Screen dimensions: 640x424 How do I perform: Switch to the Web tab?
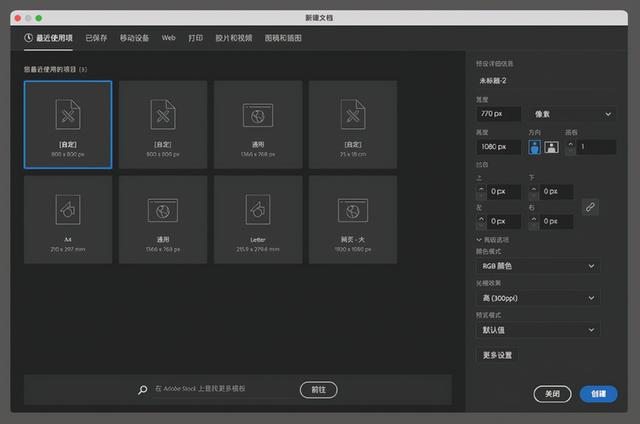pyautogui.click(x=168, y=38)
